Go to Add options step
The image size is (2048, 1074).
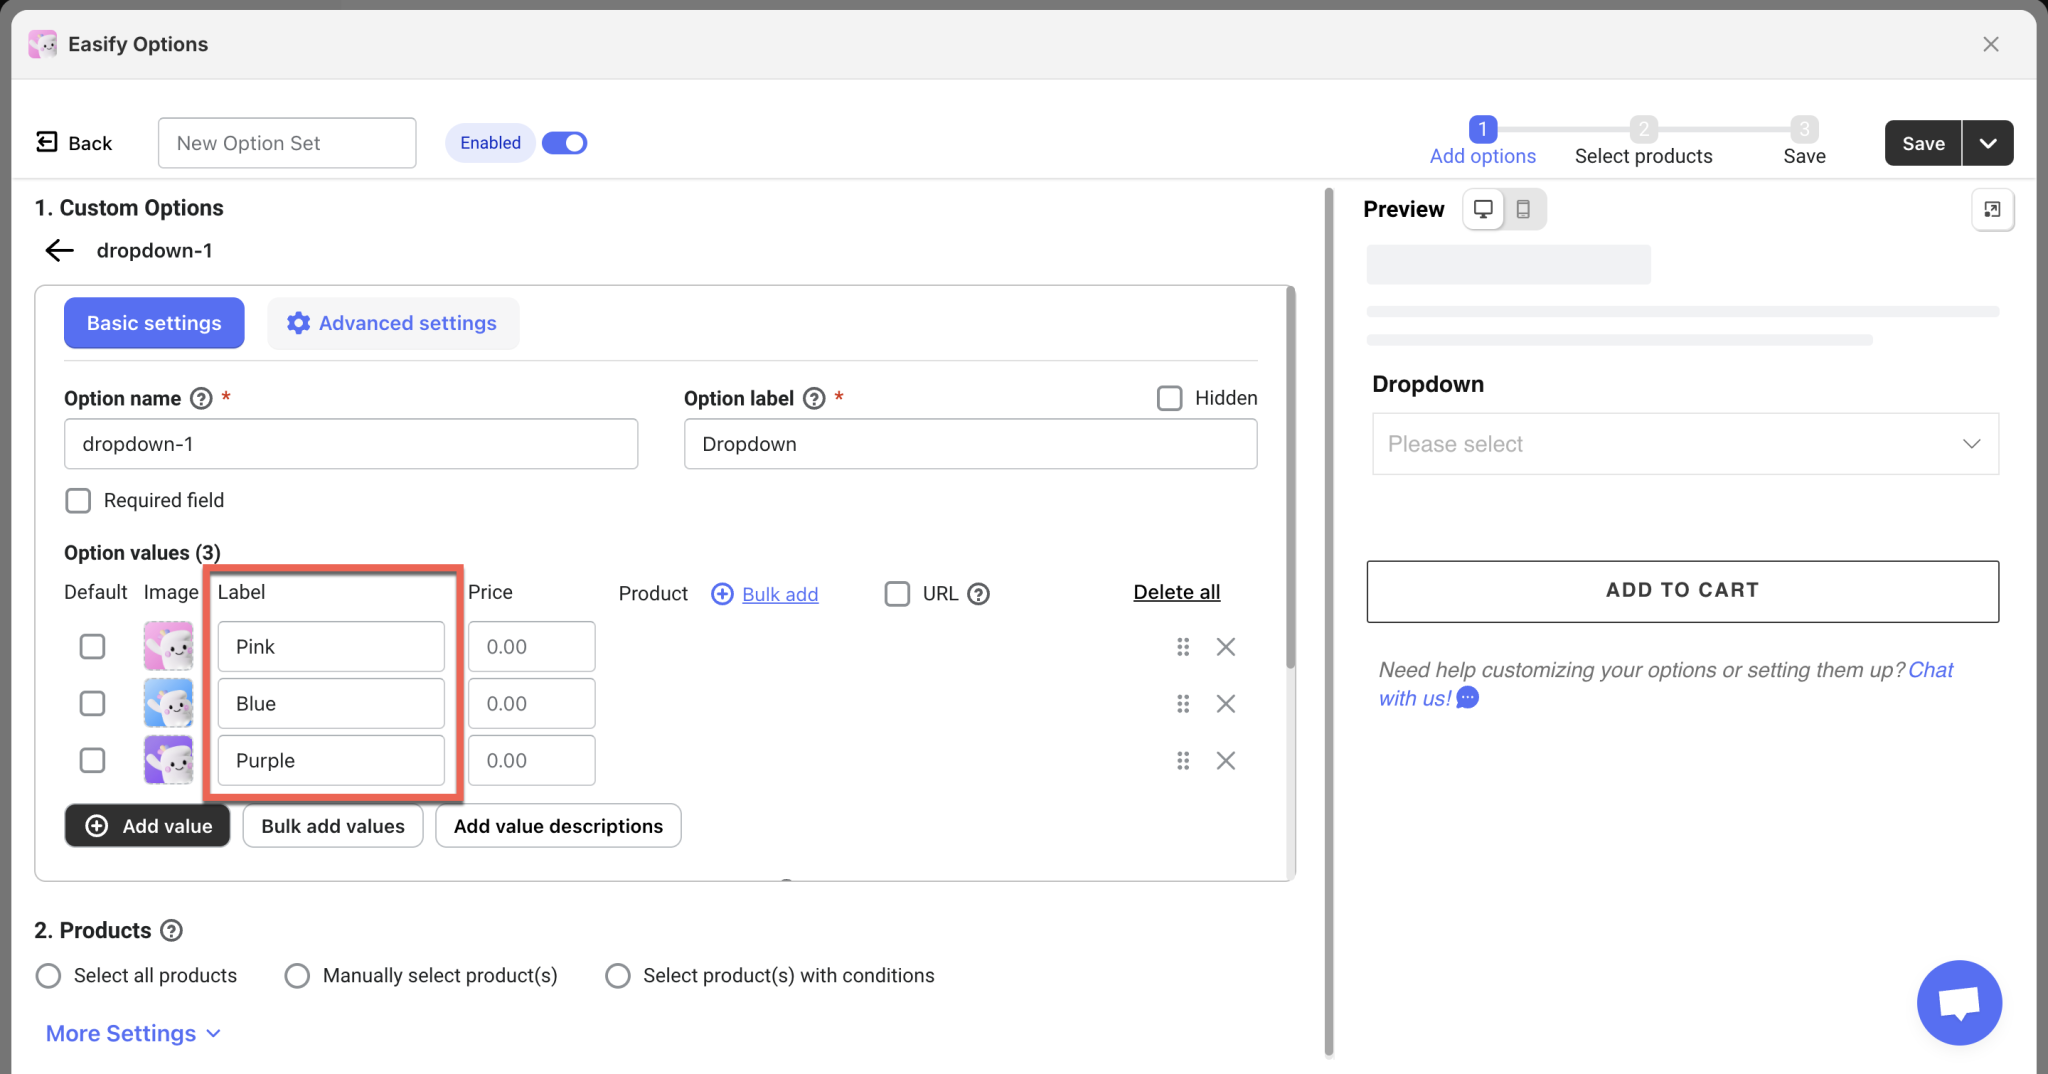[1482, 142]
